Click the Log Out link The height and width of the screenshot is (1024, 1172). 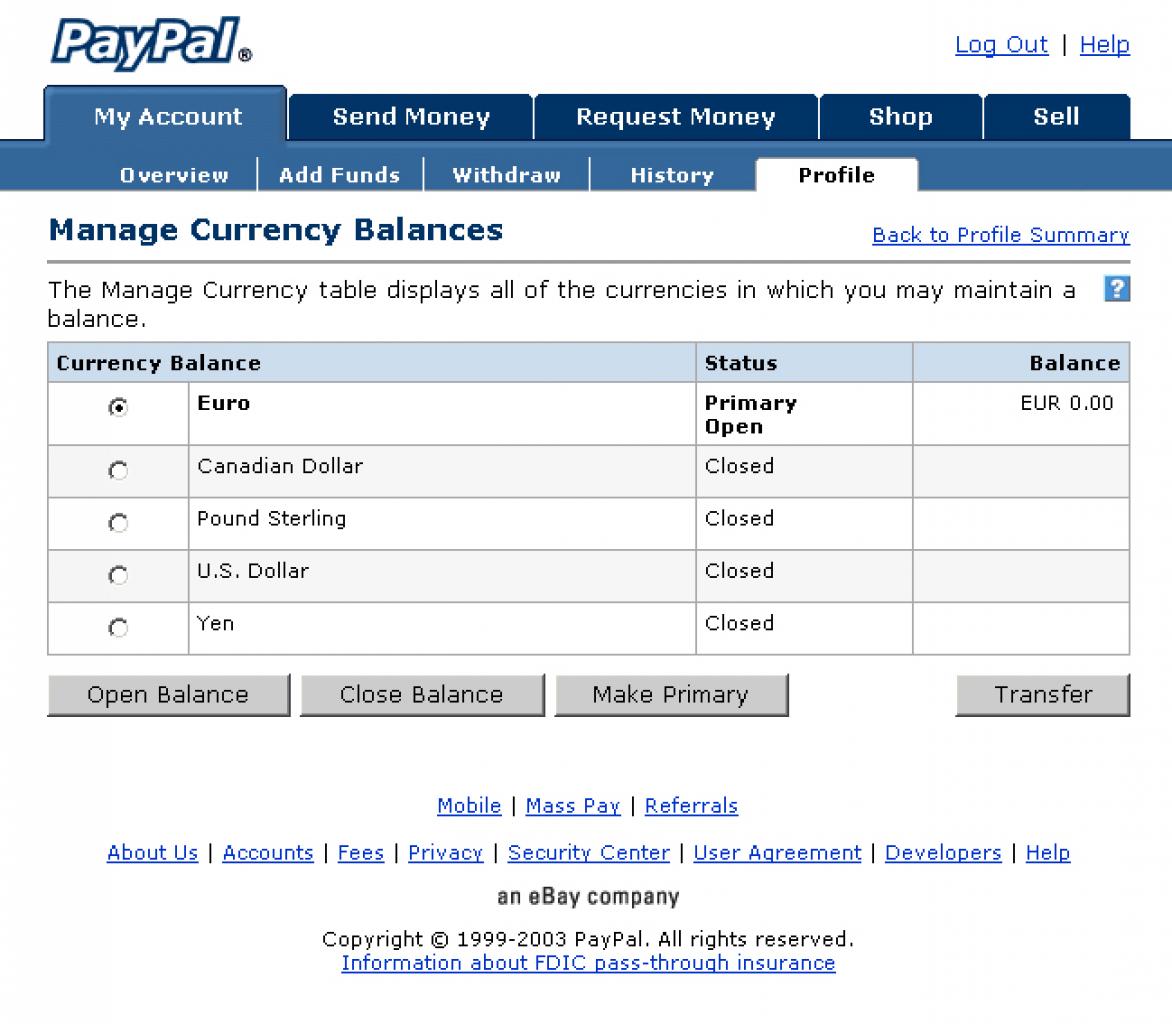[x=1002, y=45]
